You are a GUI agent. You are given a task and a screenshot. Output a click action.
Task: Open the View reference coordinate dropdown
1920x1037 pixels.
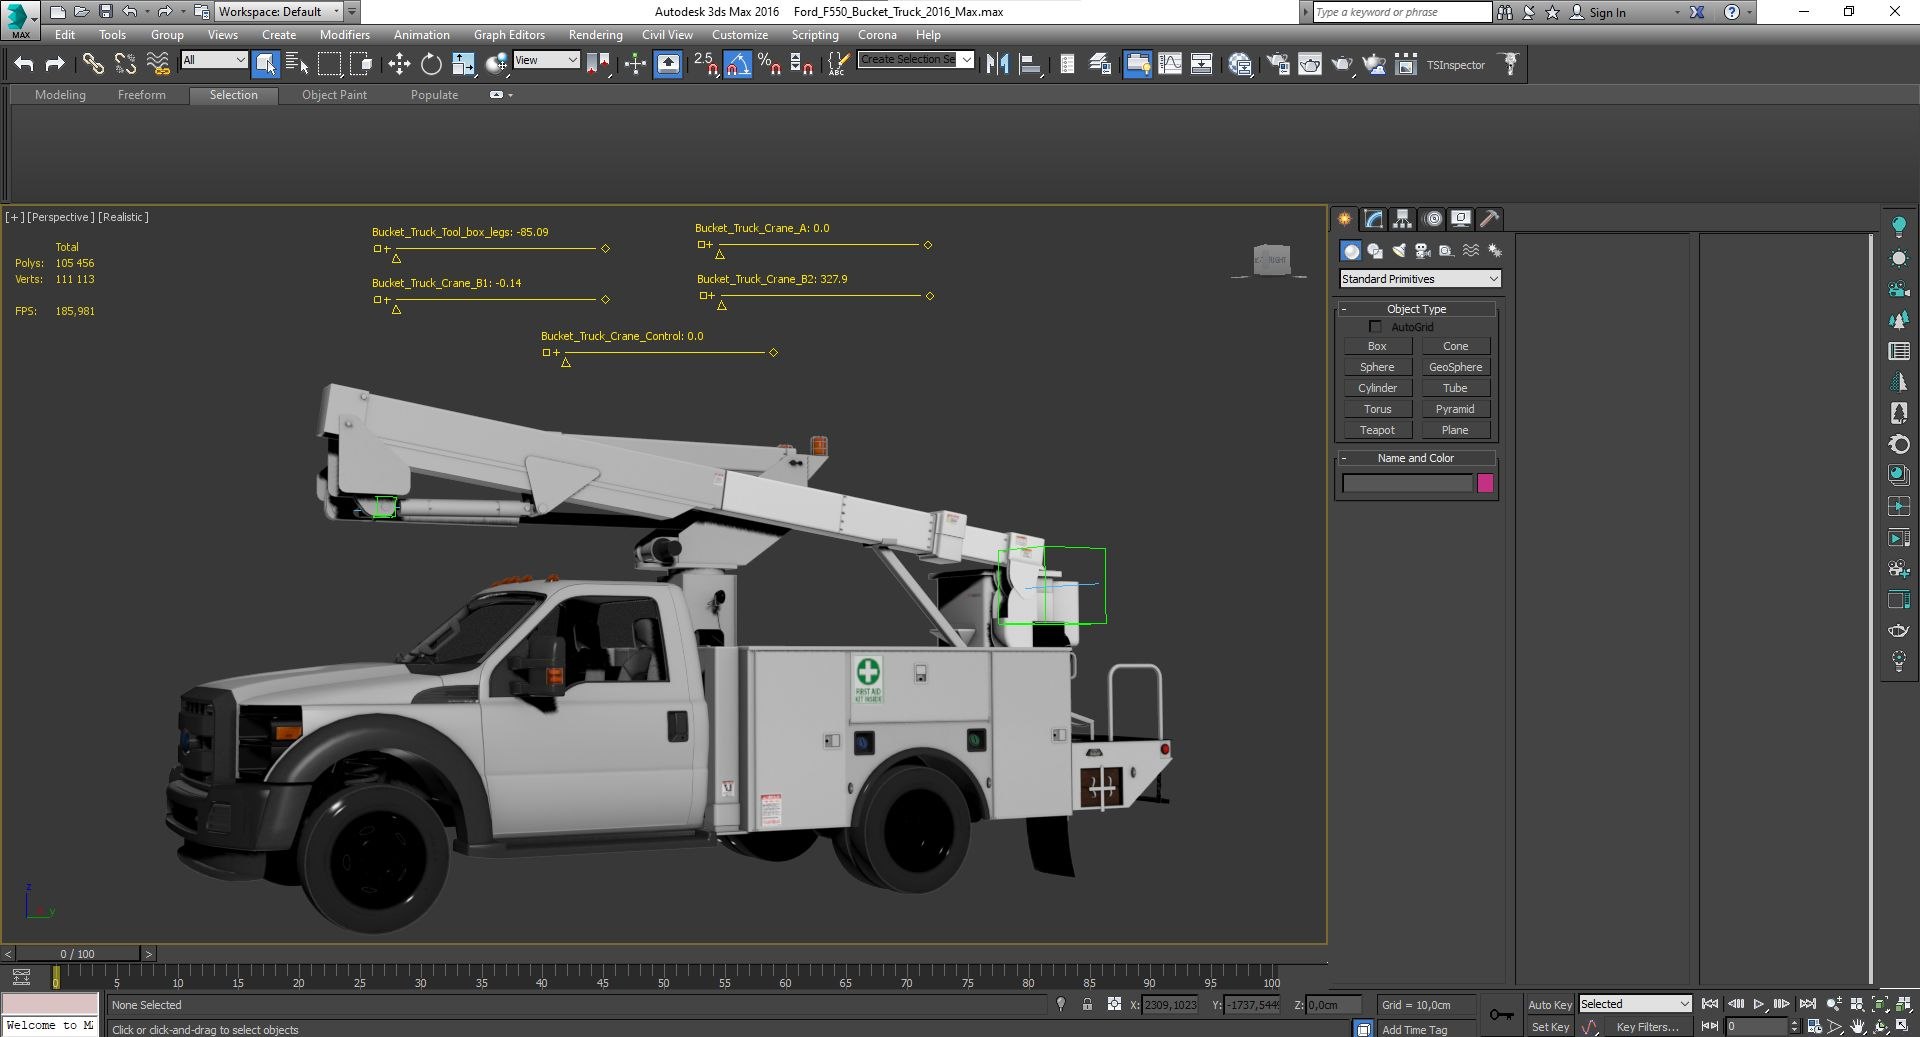coord(546,60)
